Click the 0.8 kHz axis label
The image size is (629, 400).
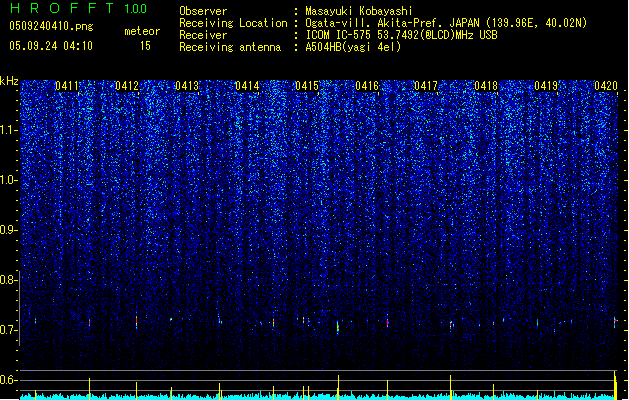coord(8,280)
